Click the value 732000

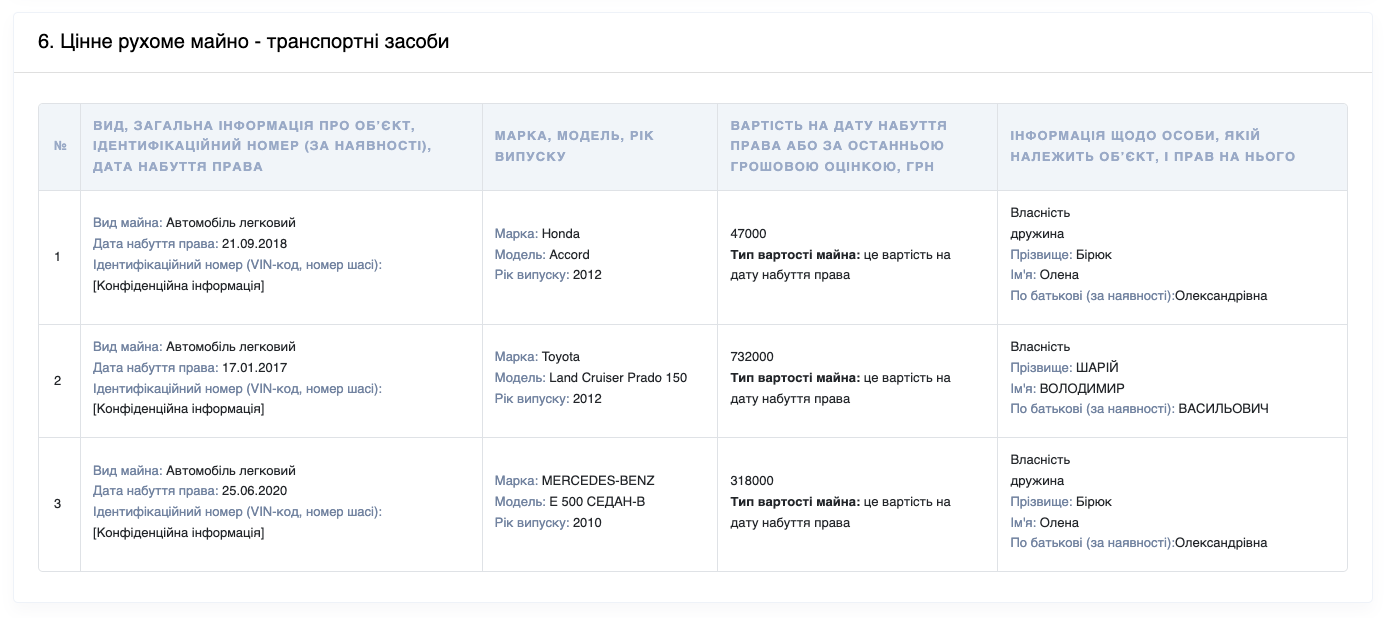(752, 357)
